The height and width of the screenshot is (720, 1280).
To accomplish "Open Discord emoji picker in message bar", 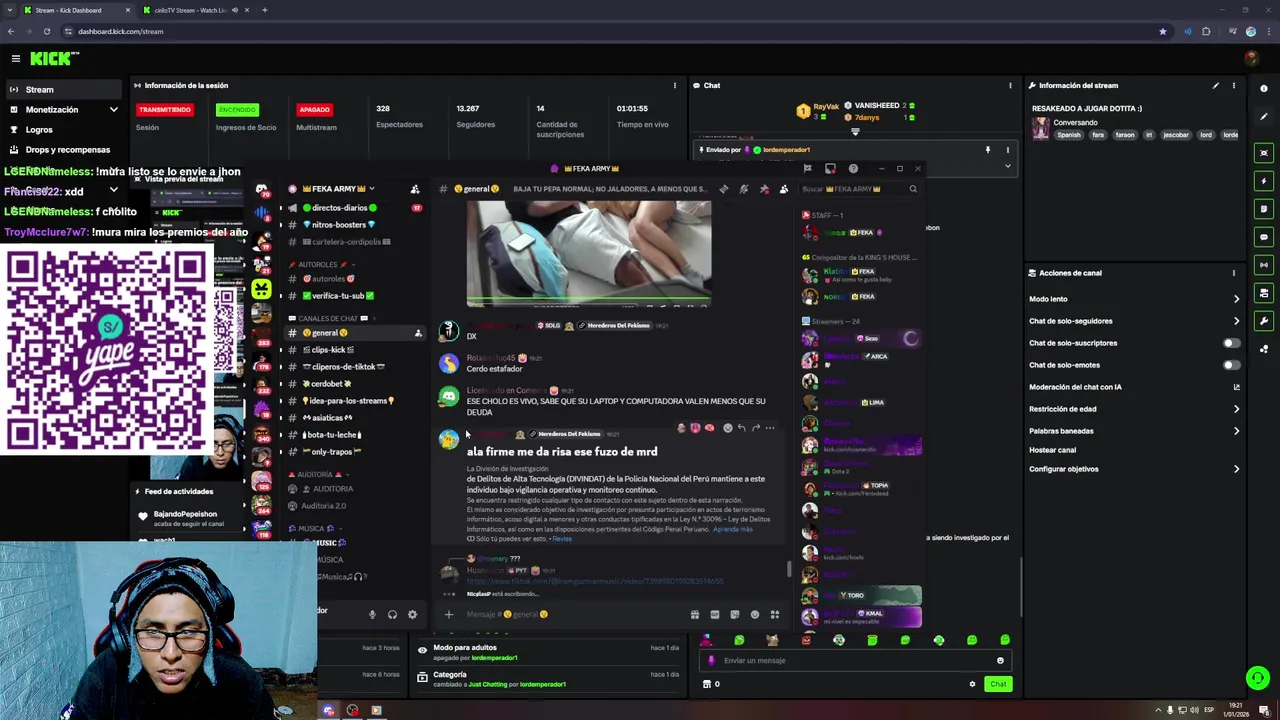I will click(x=755, y=615).
